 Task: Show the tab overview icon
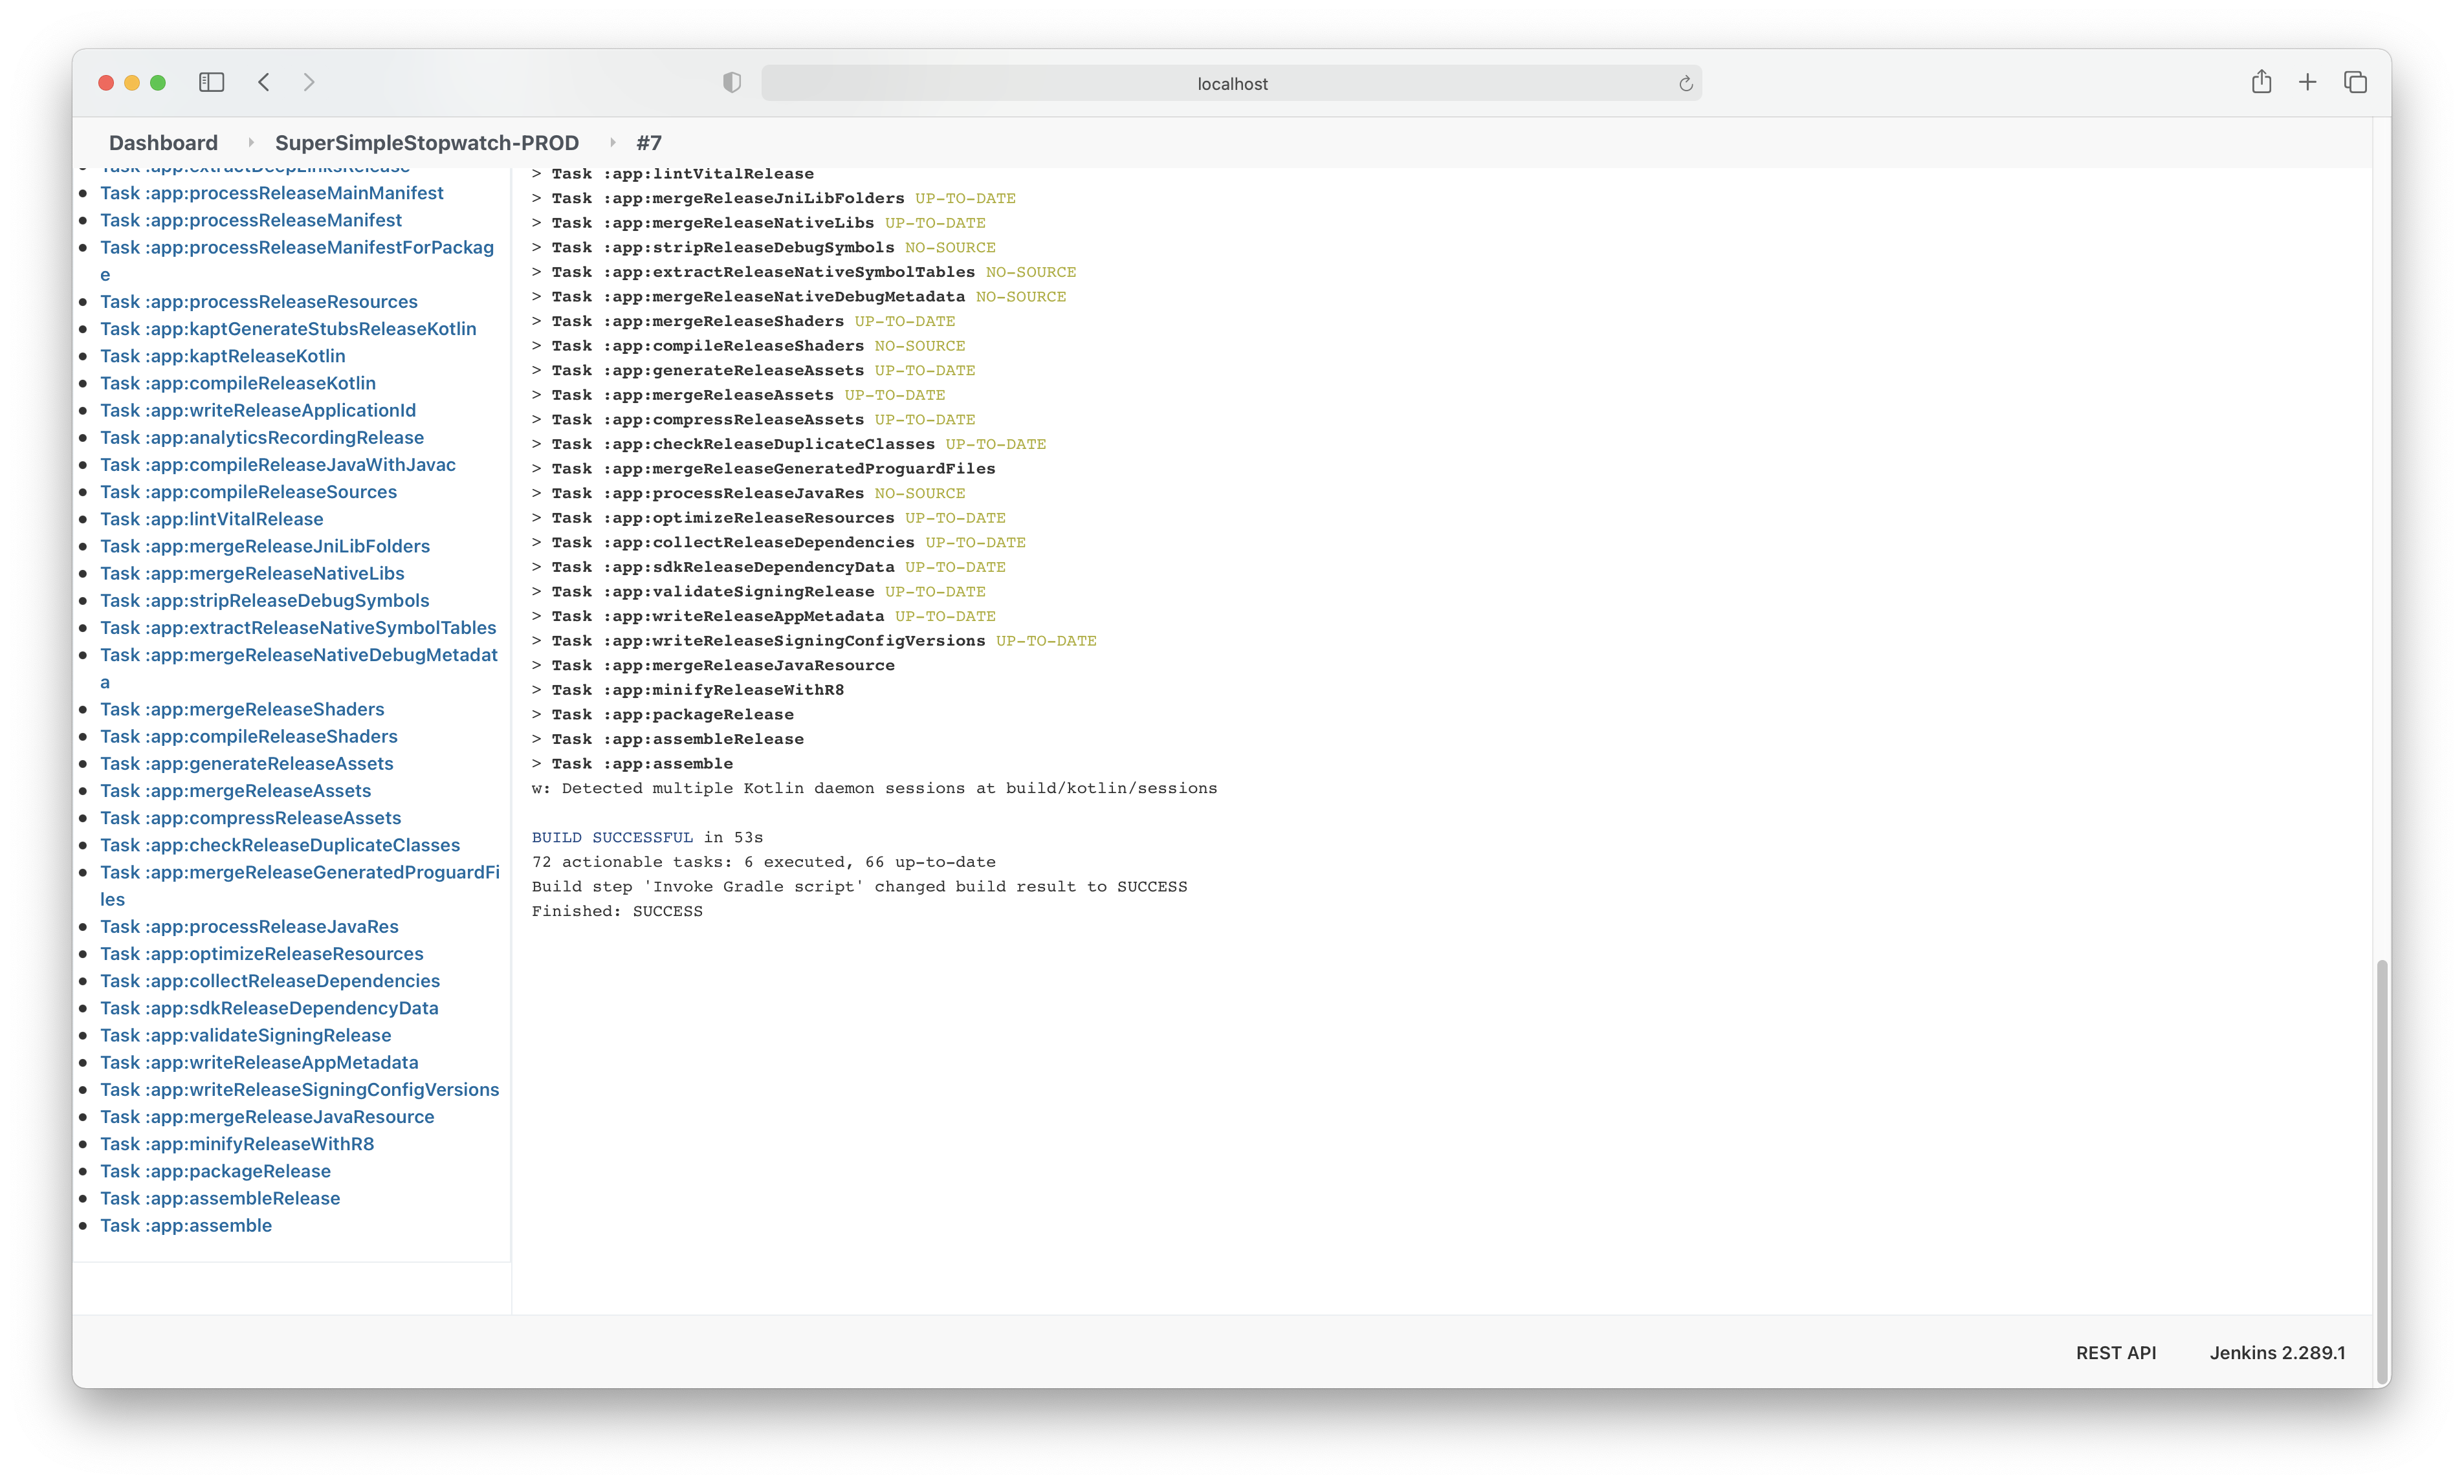tap(2355, 82)
